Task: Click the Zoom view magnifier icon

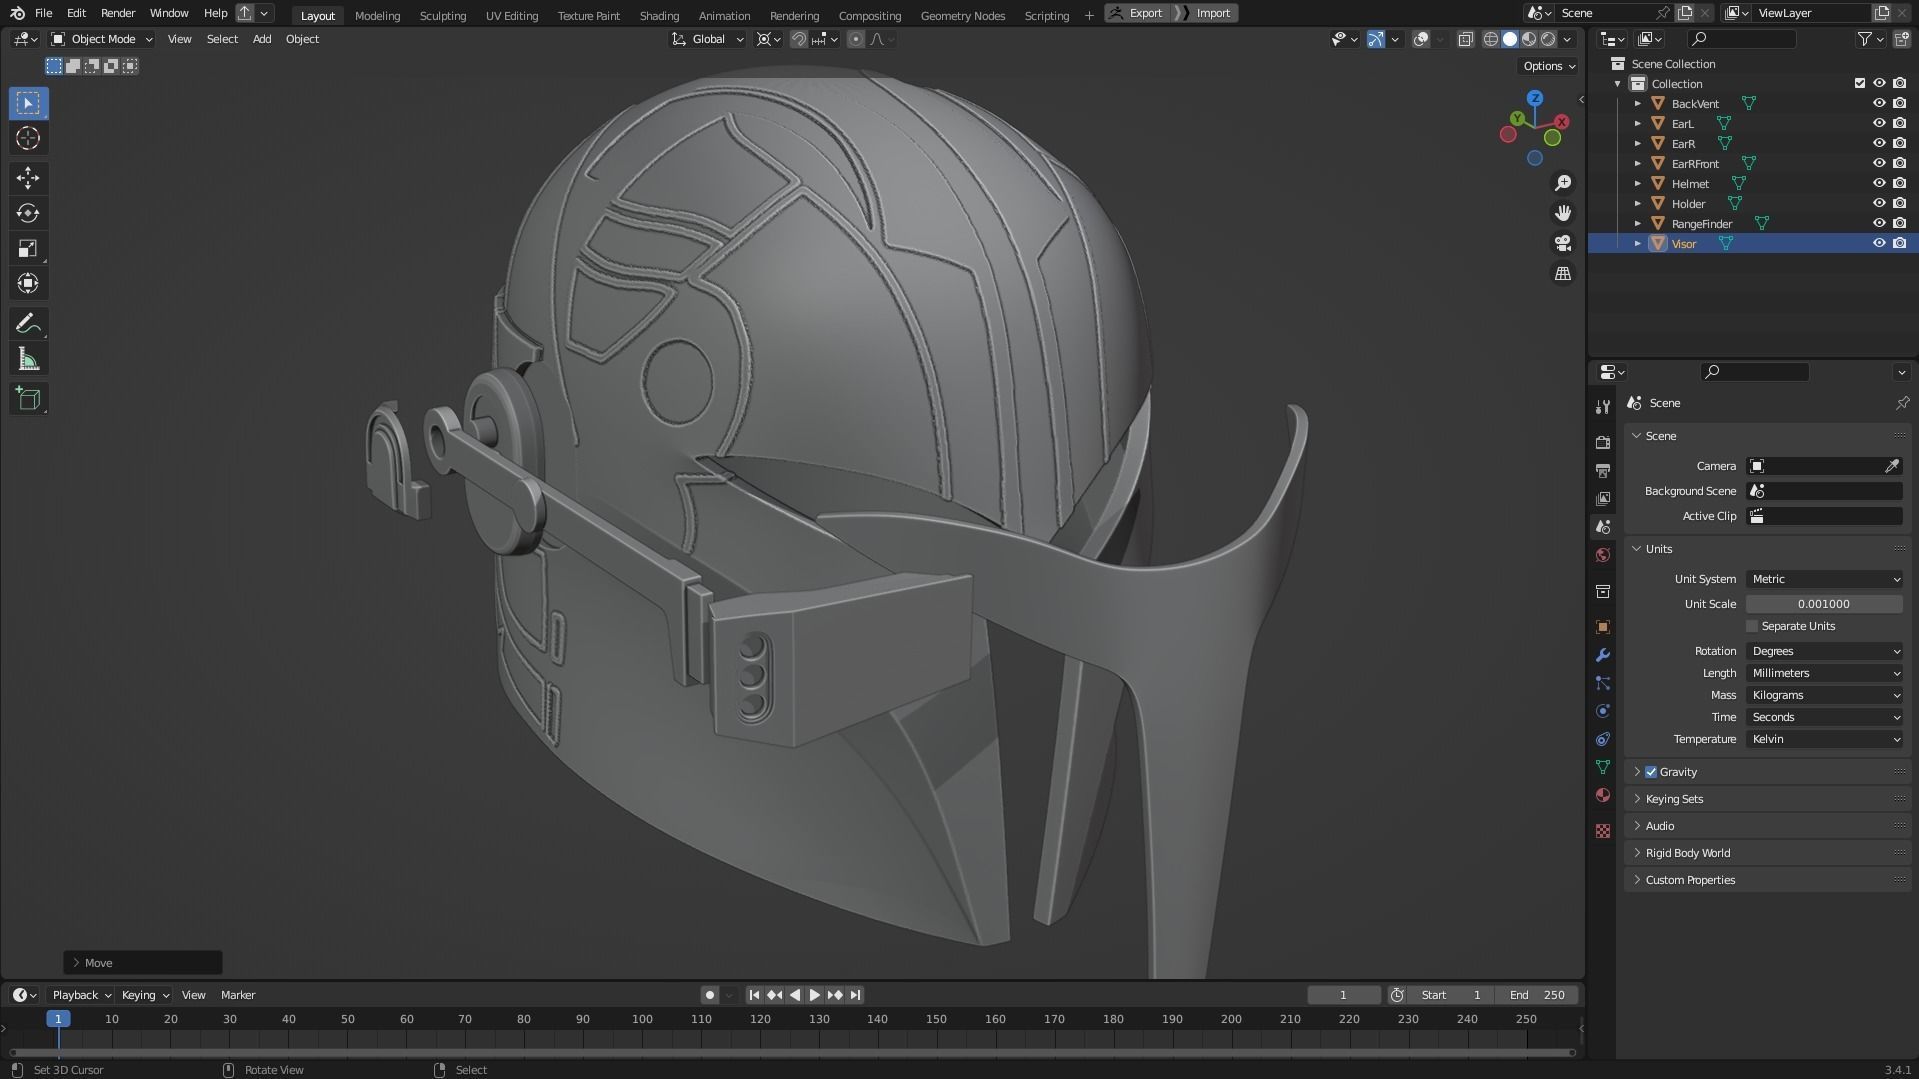Action: tap(1562, 183)
